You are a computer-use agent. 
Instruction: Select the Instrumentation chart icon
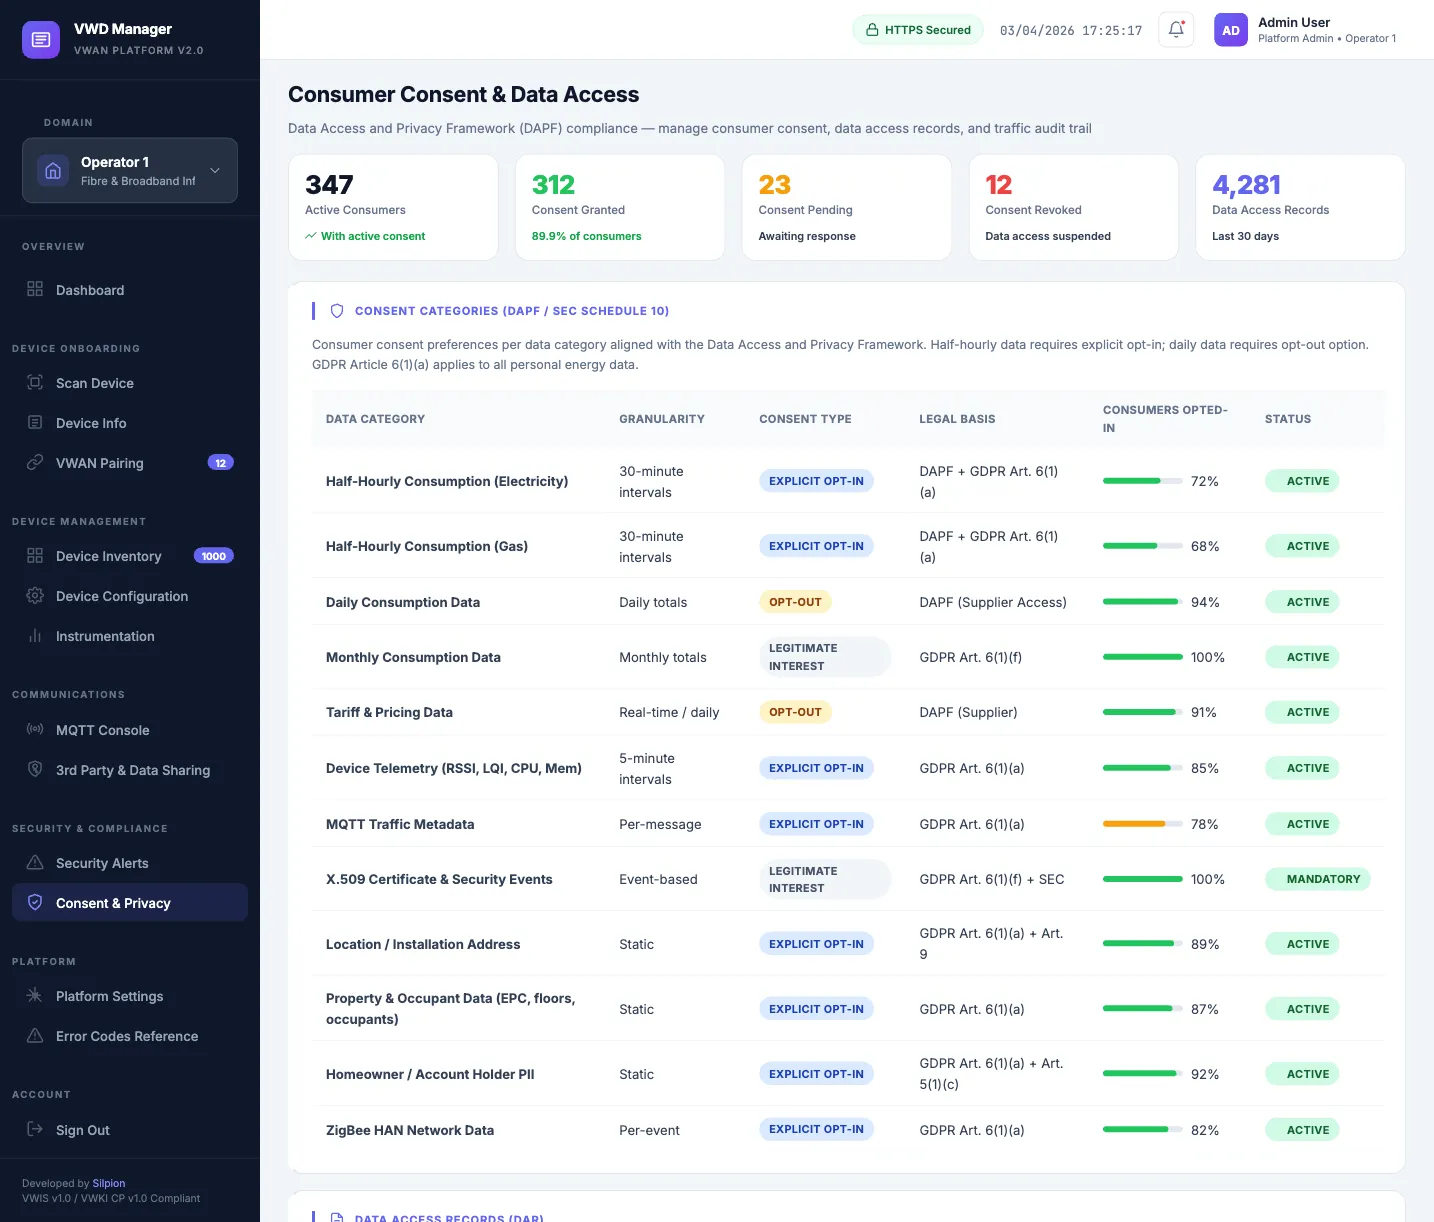(34, 636)
